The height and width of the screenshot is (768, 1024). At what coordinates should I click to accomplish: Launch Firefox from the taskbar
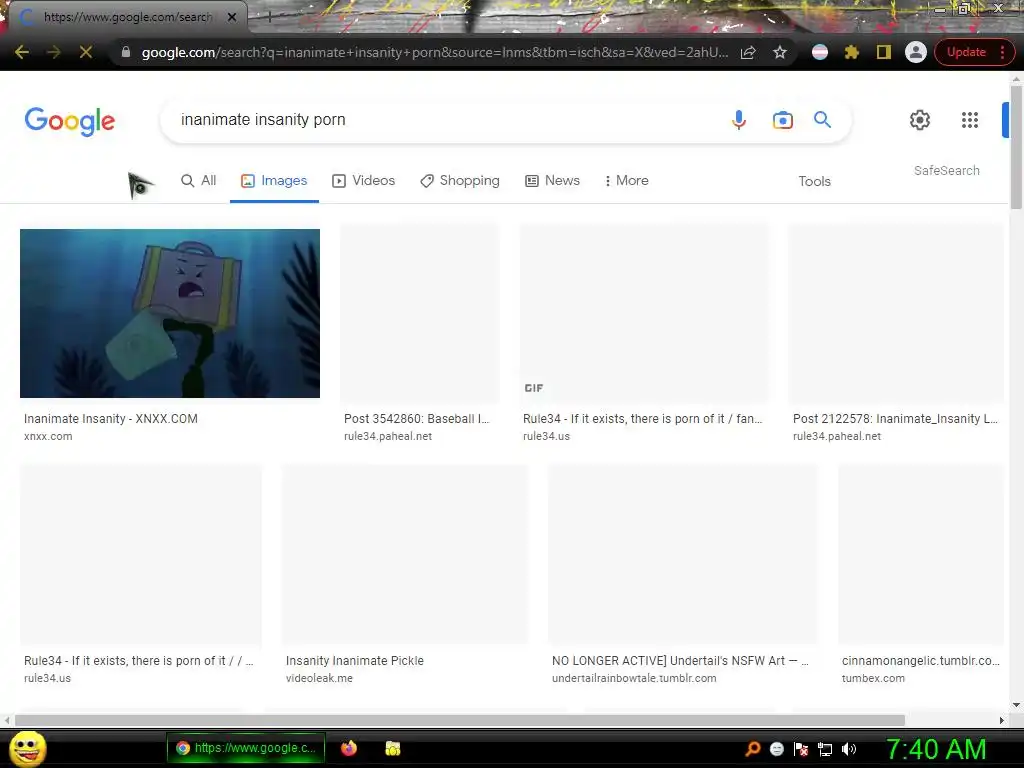(349, 748)
